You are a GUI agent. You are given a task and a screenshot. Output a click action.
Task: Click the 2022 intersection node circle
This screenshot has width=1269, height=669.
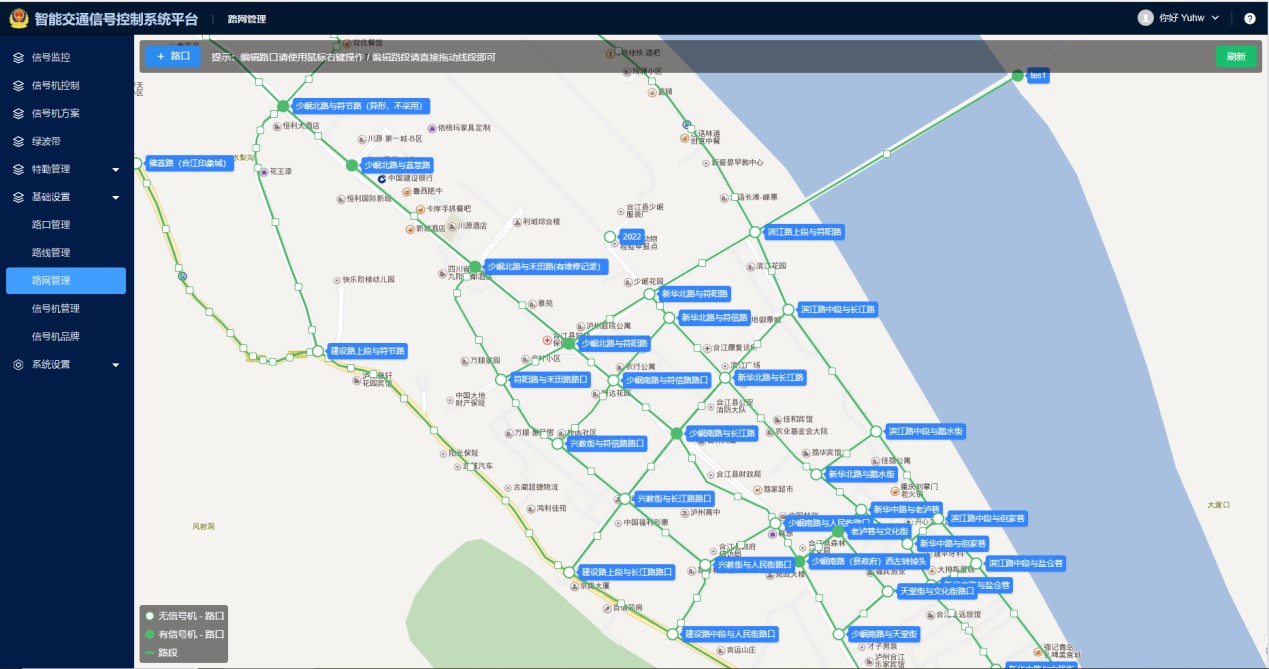(610, 237)
